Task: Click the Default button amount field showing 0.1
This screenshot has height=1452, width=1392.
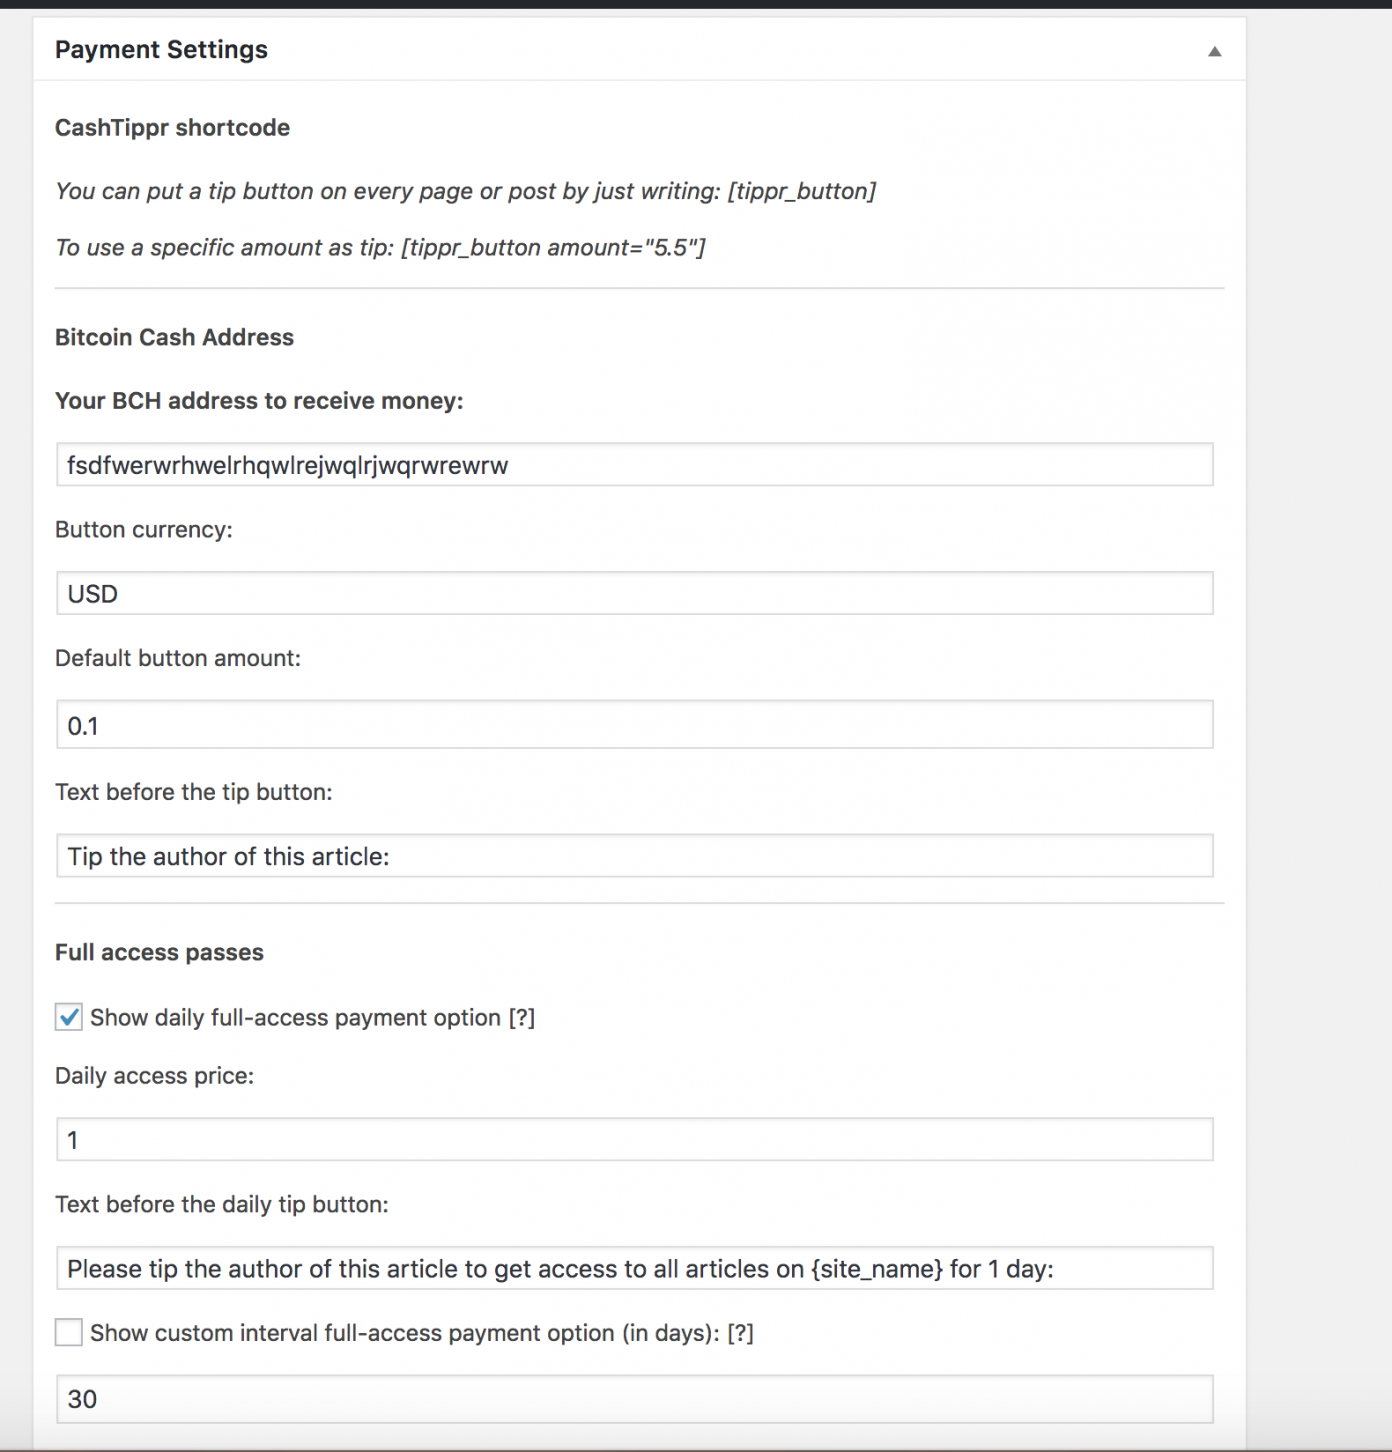Action: 636,724
